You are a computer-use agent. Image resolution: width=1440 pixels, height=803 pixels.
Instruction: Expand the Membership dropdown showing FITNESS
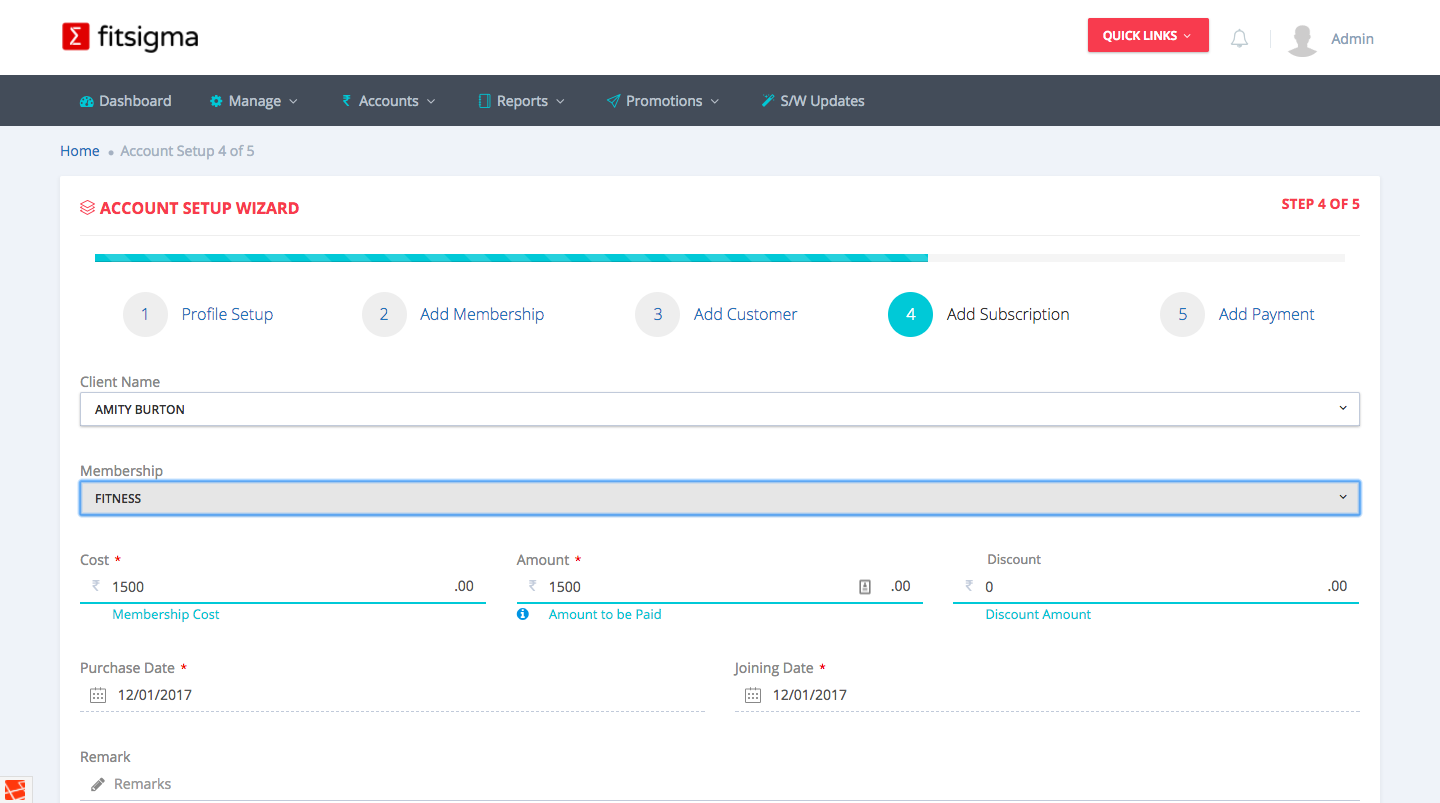click(x=719, y=498)
